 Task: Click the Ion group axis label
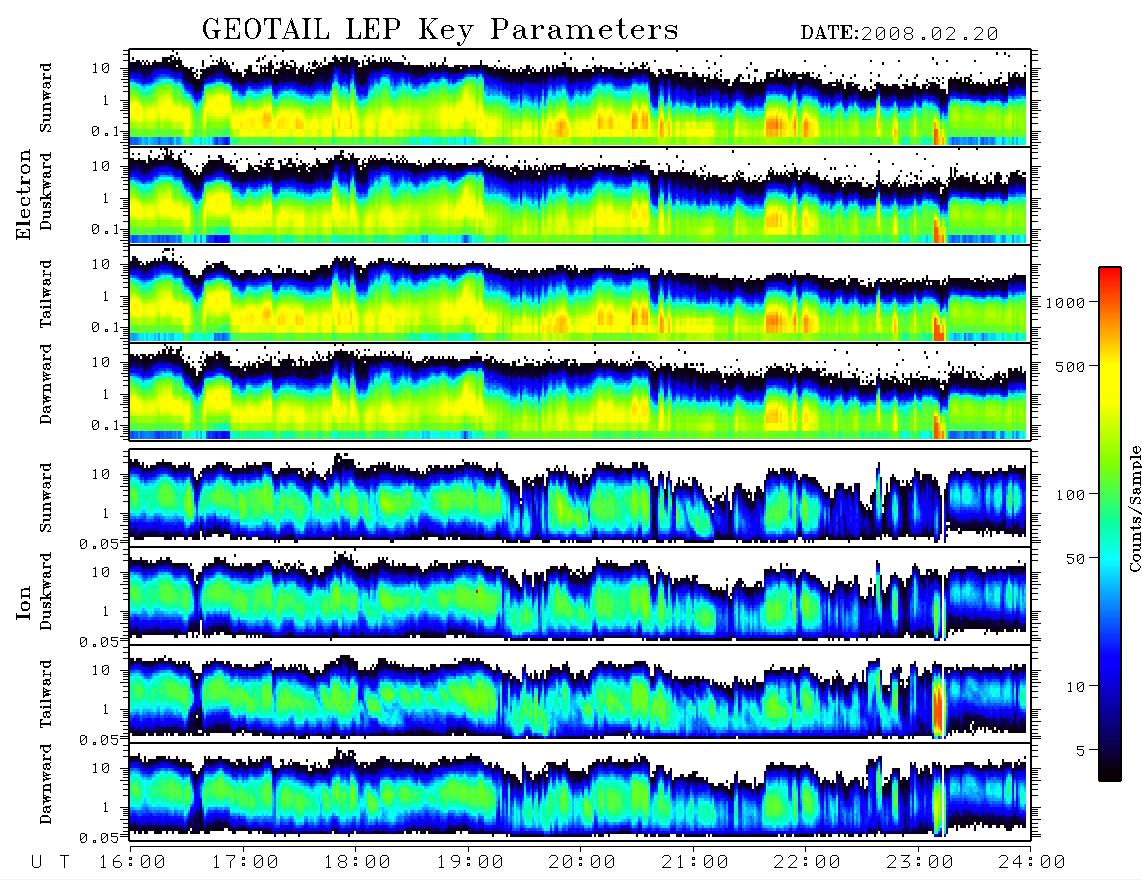point(23,602)
